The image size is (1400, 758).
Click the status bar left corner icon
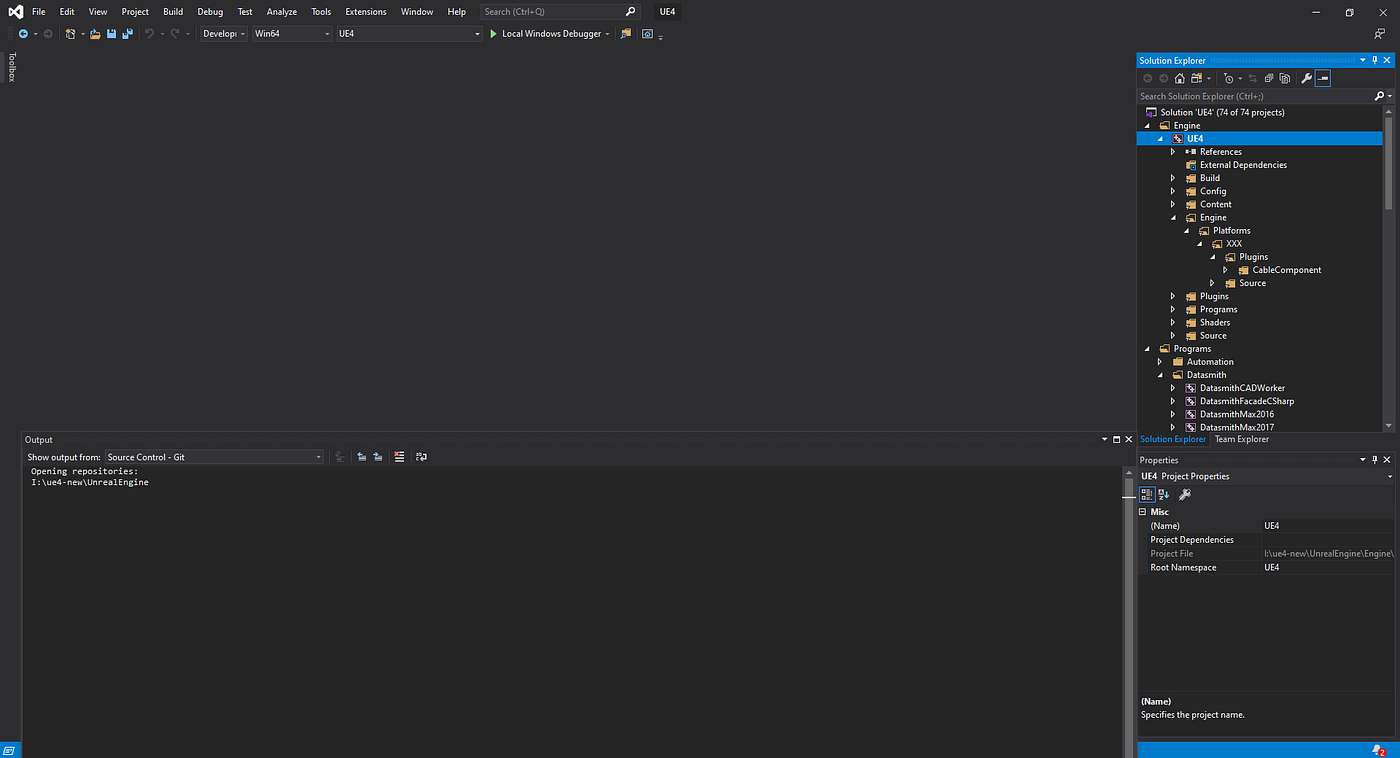10,750
